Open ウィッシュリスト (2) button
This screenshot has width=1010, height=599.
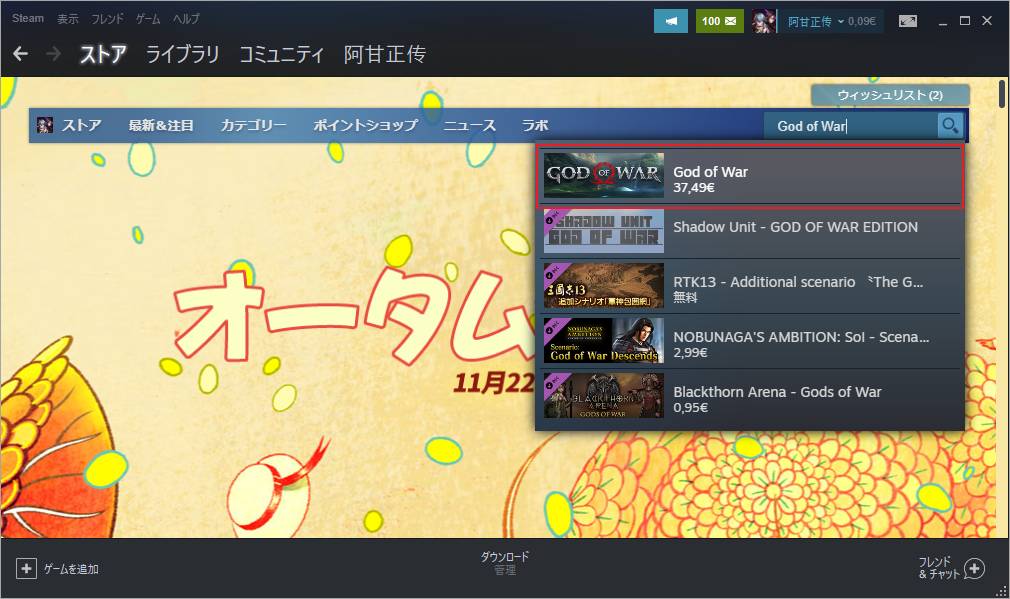coord(890,95)
